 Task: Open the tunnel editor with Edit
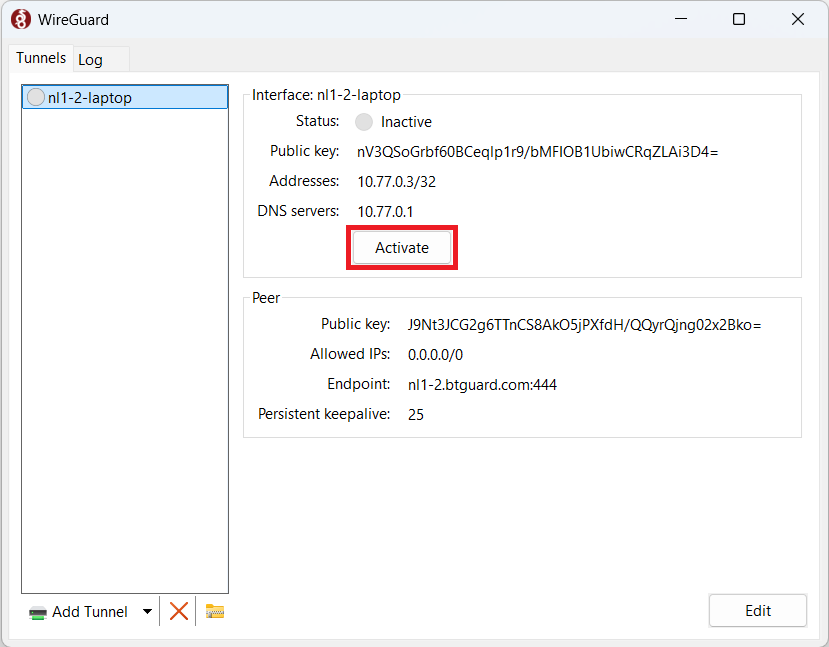(x=757, y=611)
